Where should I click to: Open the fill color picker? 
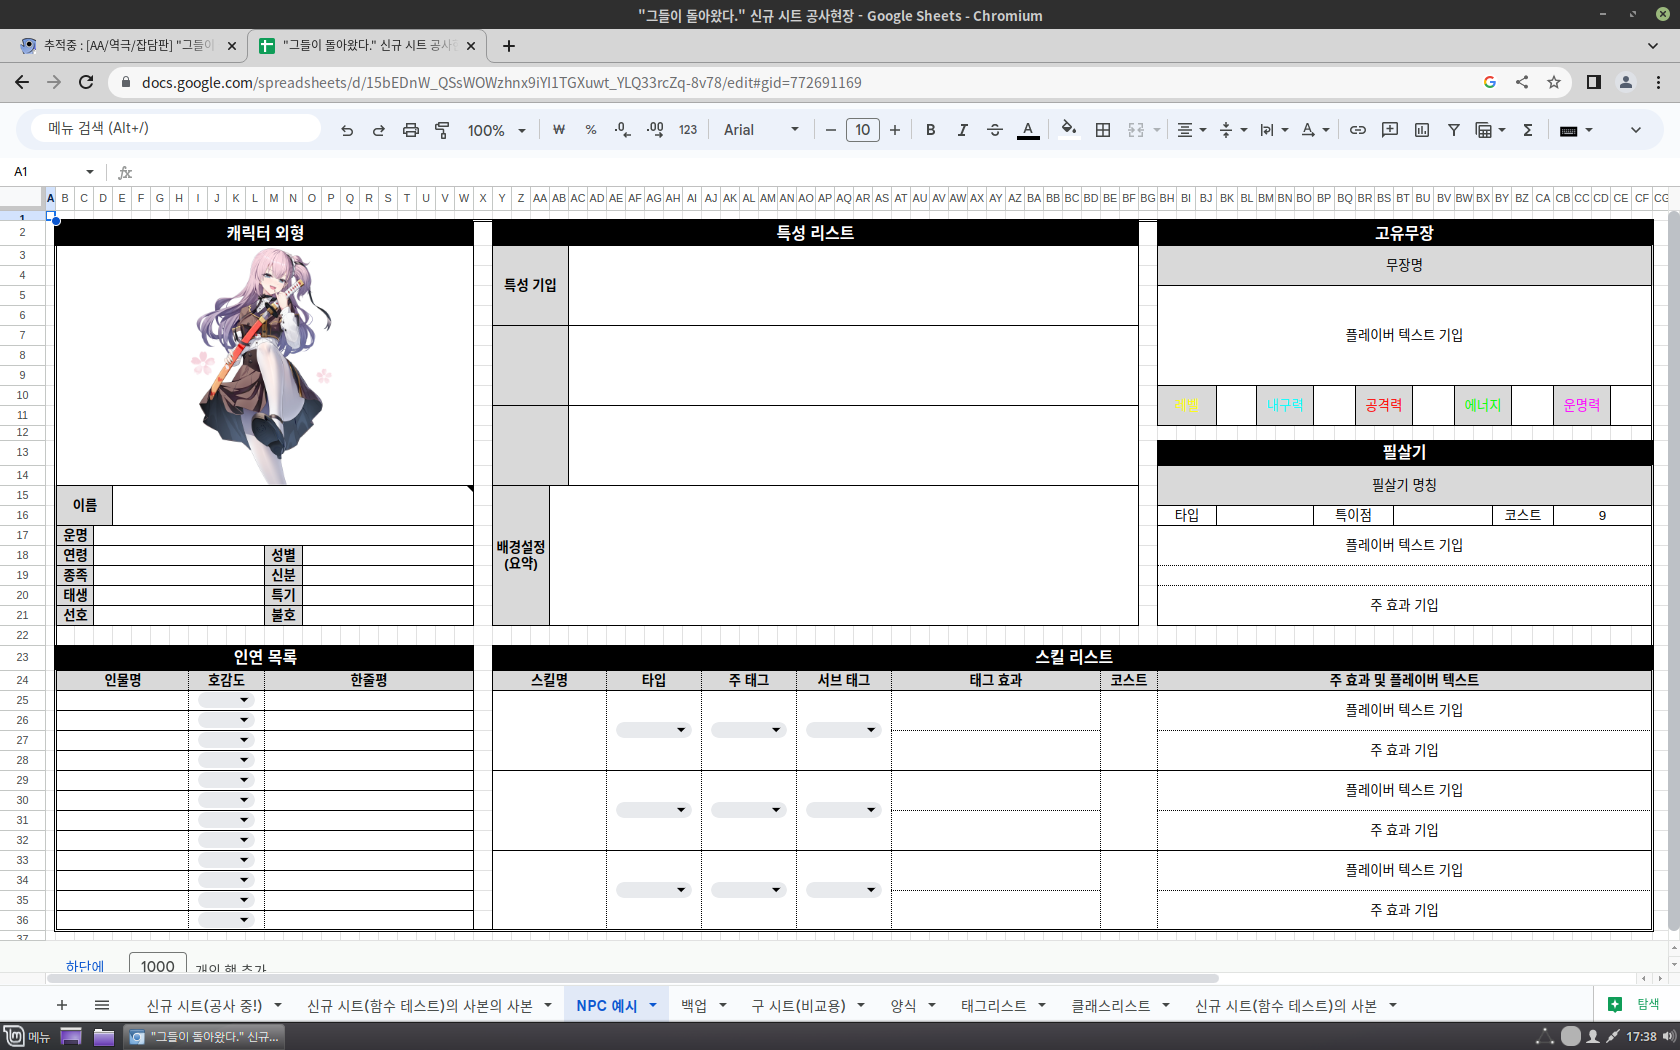coord(1068,130)
